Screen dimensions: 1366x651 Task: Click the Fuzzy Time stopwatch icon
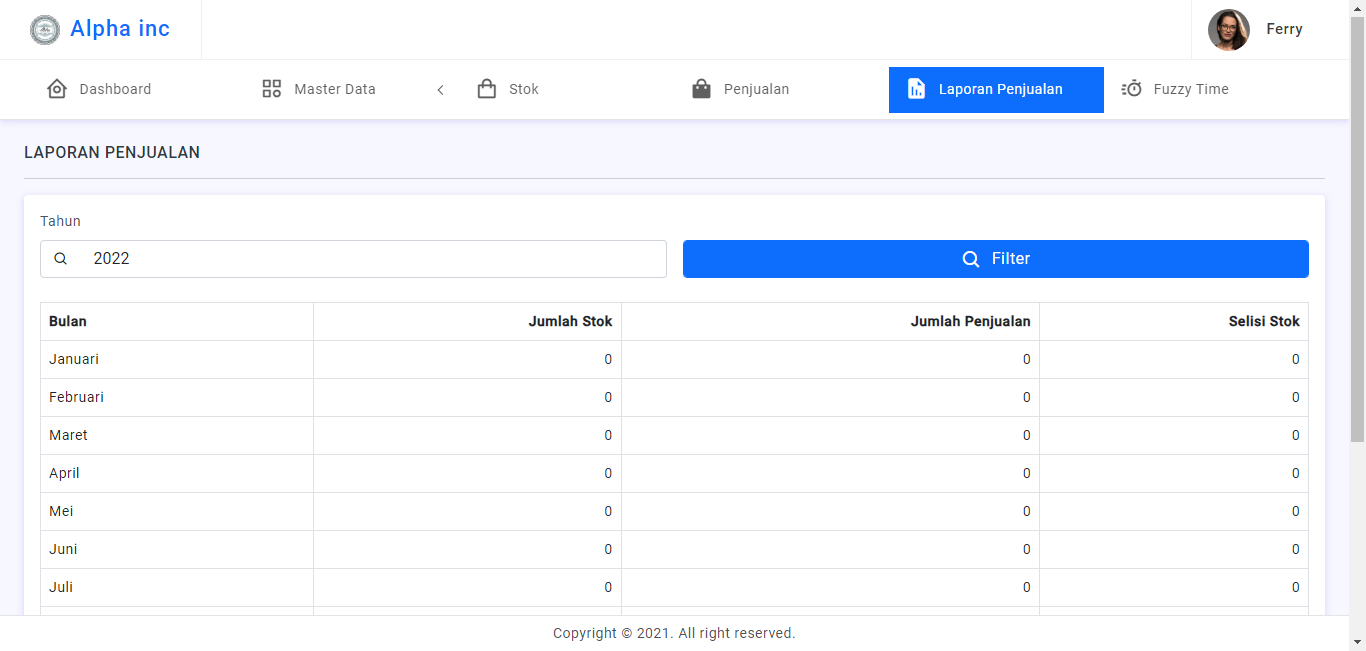tap(1132, 89)
